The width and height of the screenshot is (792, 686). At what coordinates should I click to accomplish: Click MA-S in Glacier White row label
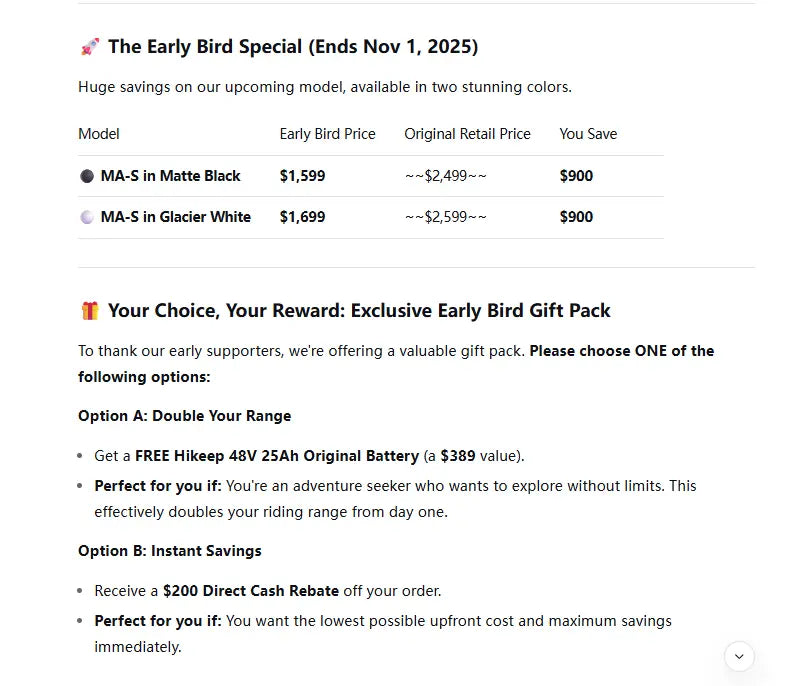[176, 217]
